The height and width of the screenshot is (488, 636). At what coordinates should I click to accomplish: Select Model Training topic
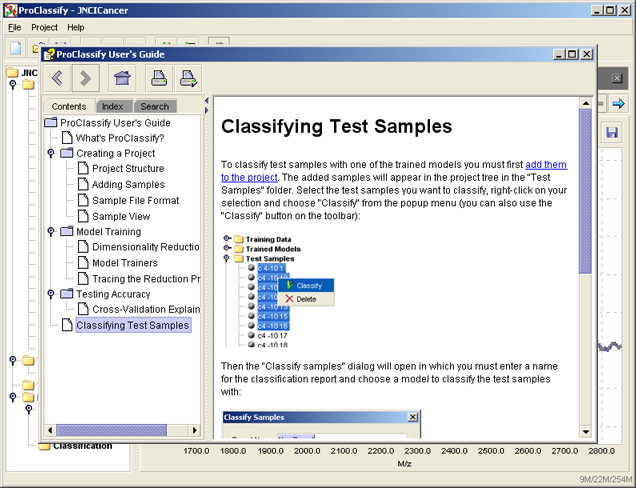(109, 232)
